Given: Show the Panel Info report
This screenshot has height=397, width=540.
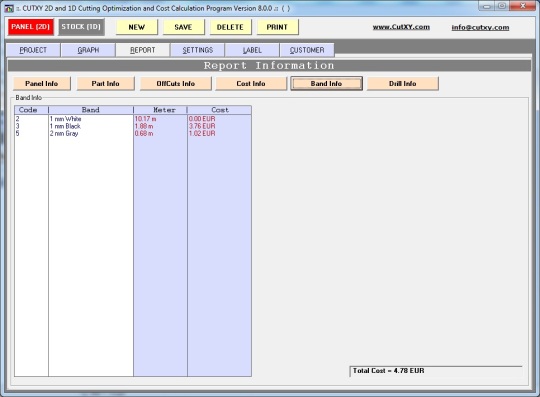Looking at the screenshot, I should [42, 84].
